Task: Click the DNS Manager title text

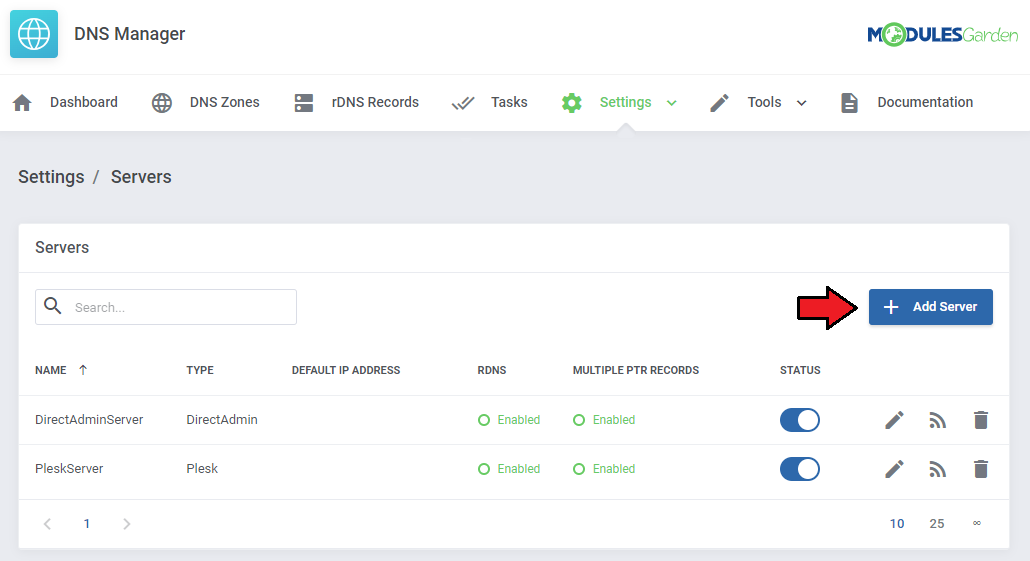Action: point(129,34)
